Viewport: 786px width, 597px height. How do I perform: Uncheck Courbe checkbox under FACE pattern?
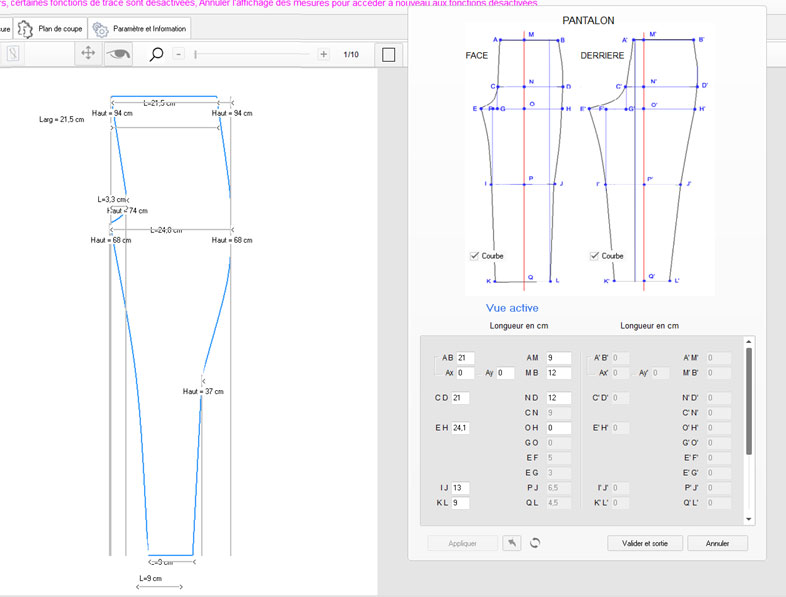coord(475,256)
